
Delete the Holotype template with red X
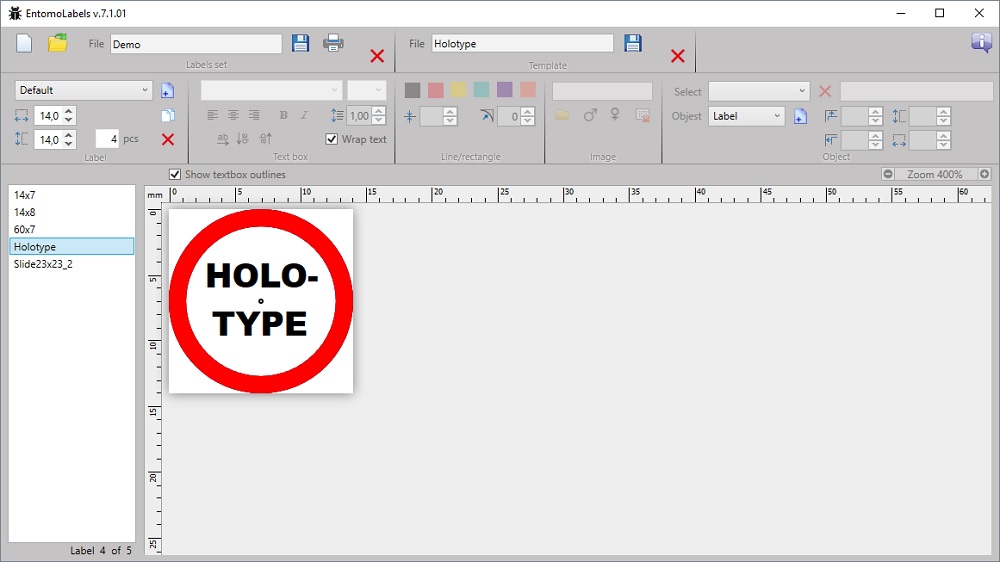tap(677, 56)
